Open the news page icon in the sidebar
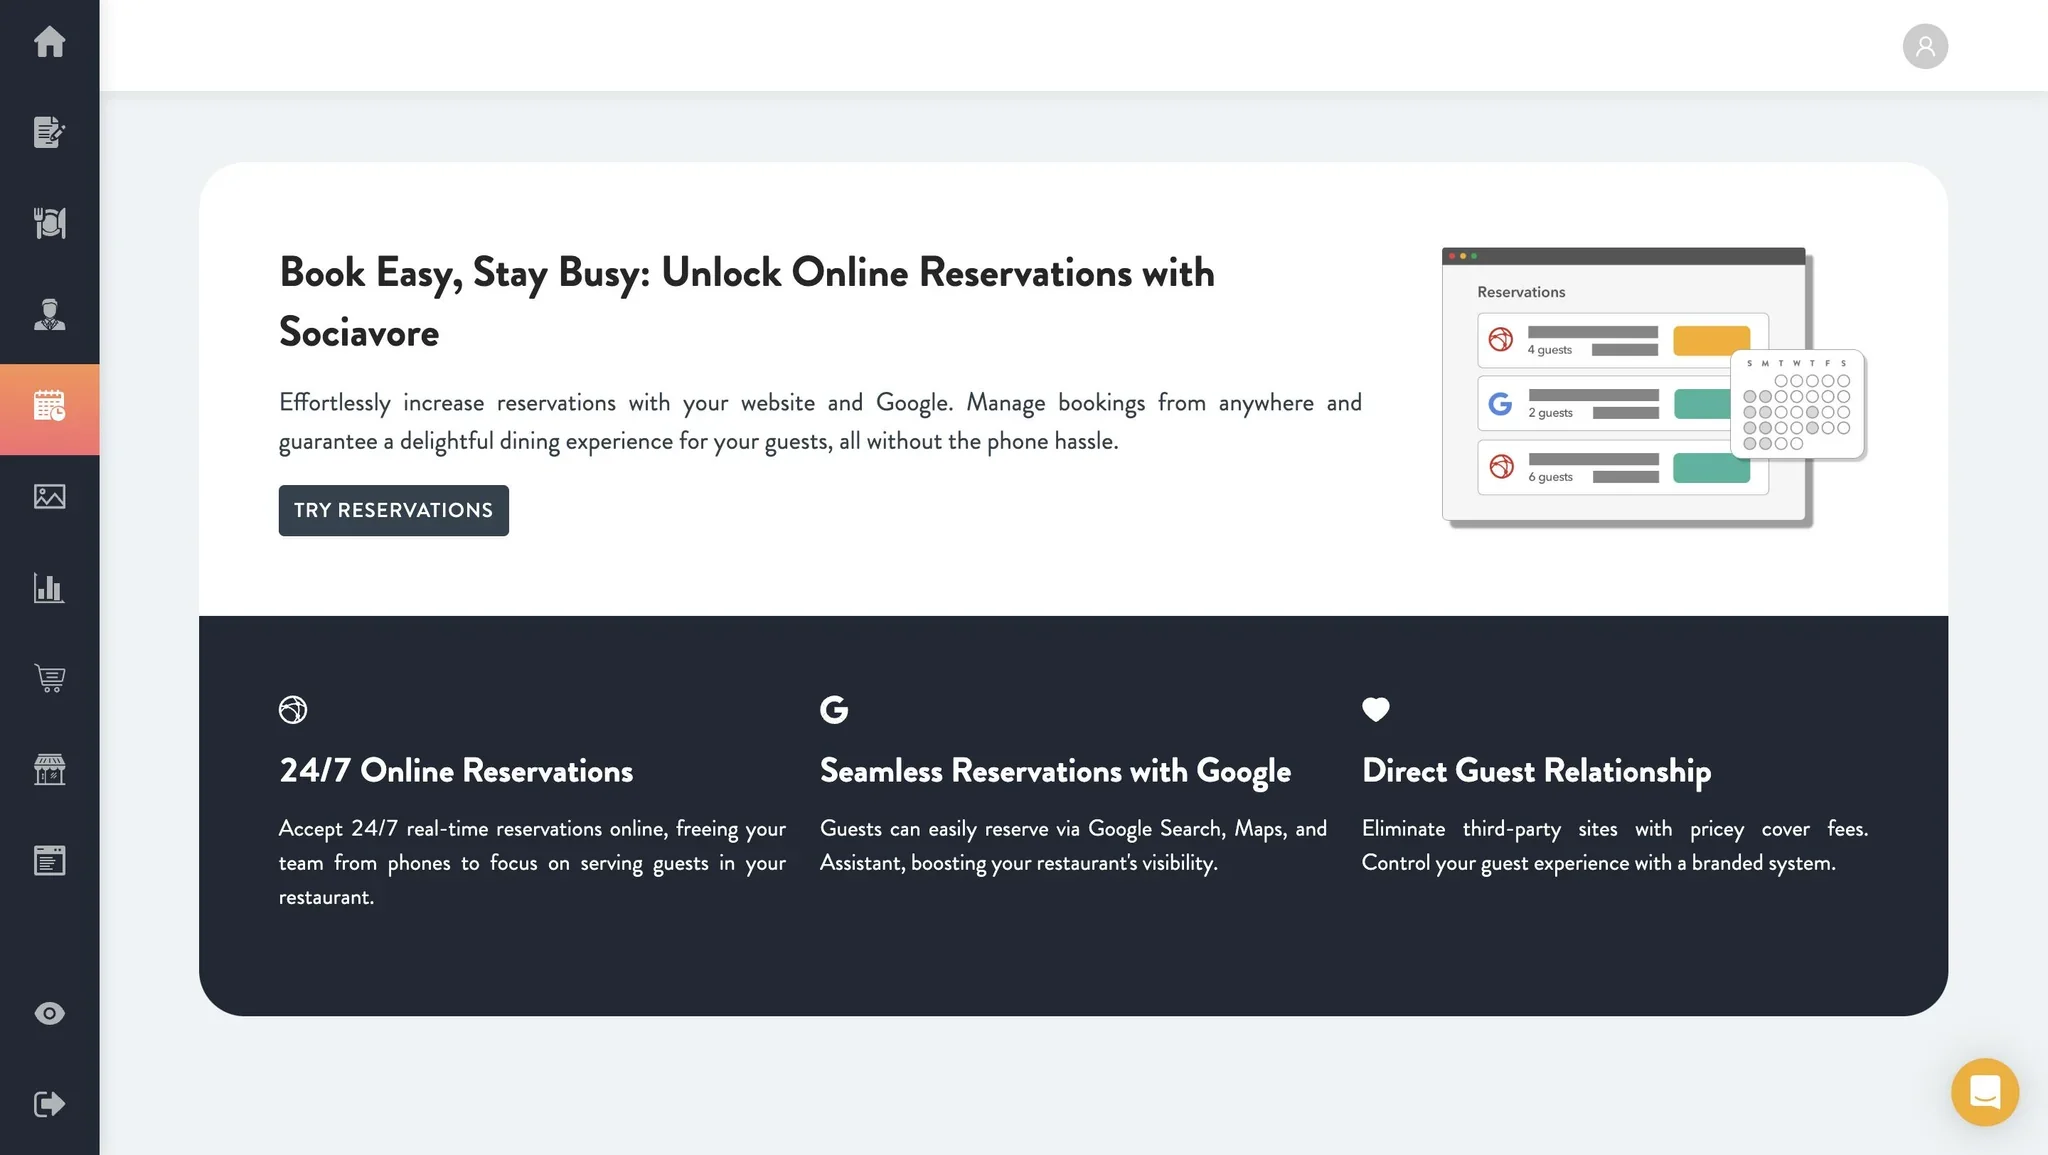 49,860
